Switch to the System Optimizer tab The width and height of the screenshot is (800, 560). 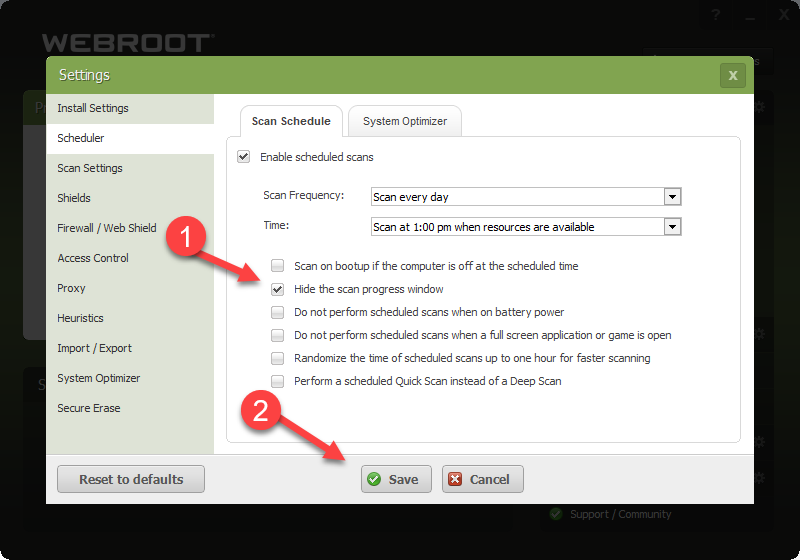coord(405,121)
